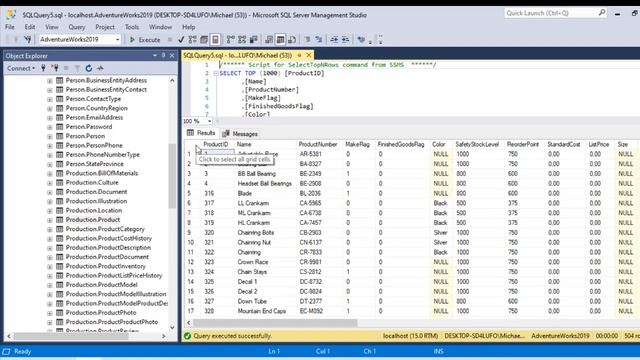This screenshot has width=640, height=360.
Task: Open the Edit menu
Action: coord(30,27)
